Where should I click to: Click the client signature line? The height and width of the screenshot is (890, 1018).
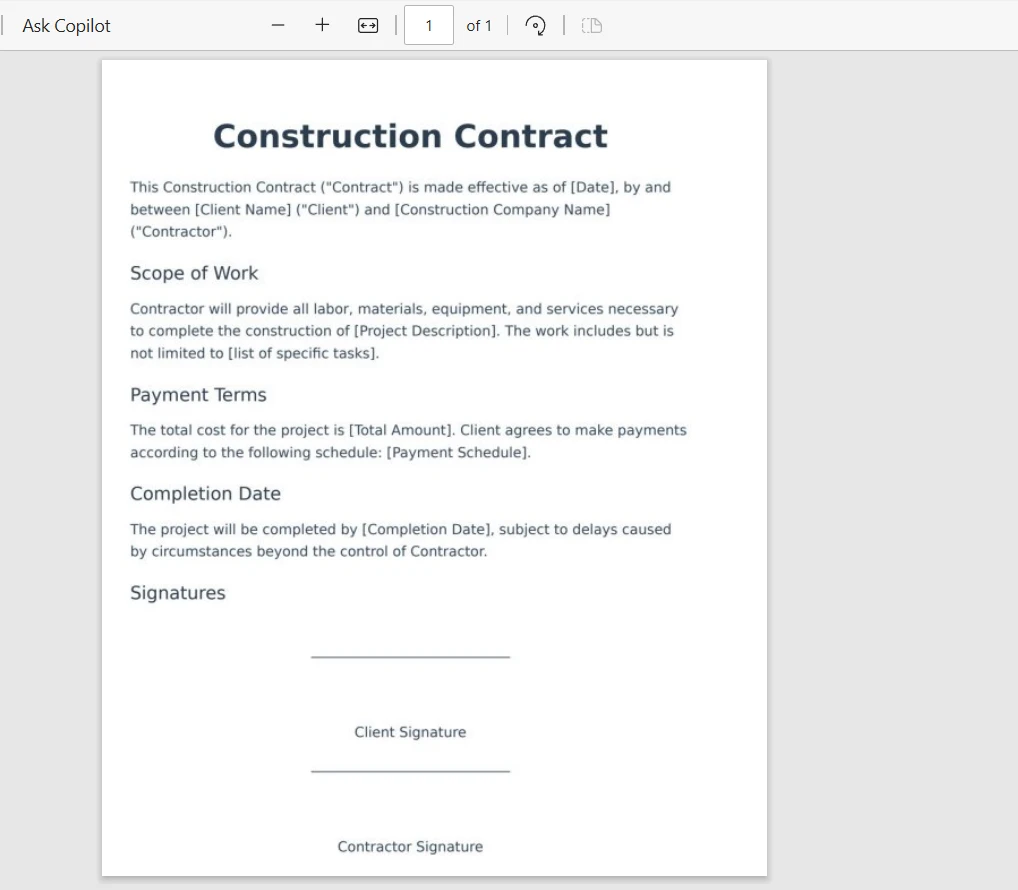click(x=410, y=656)
